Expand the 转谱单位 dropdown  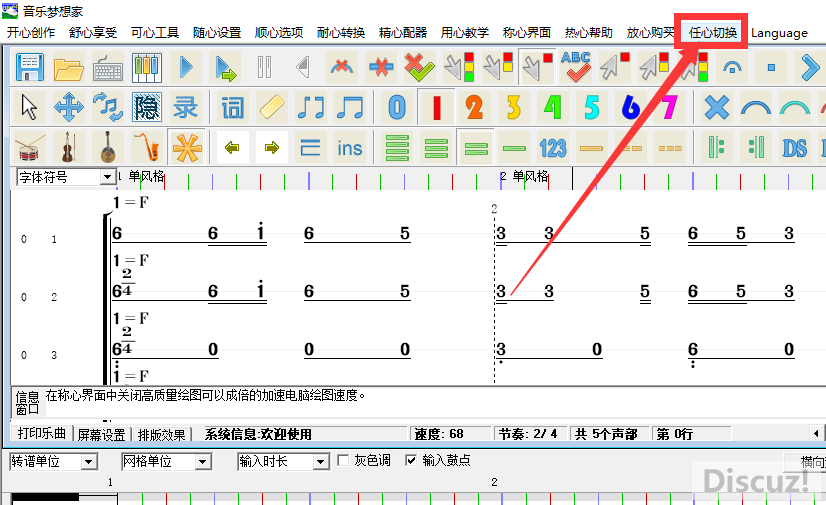[89, 462]
